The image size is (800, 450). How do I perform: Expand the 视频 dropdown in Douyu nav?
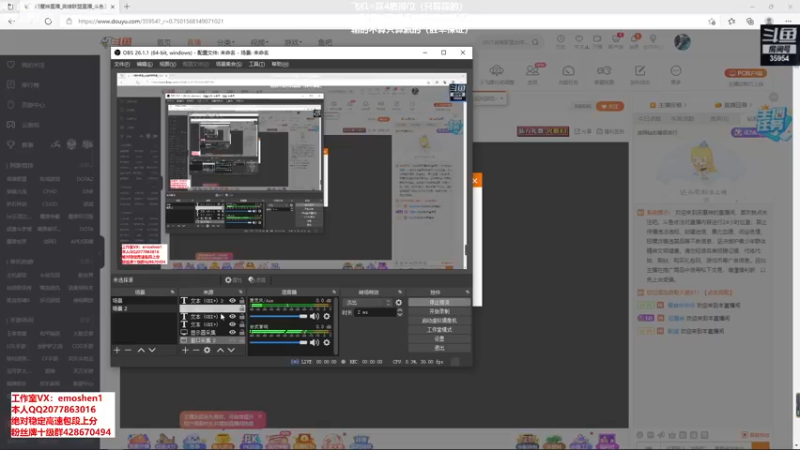click(x=259, y=42)
